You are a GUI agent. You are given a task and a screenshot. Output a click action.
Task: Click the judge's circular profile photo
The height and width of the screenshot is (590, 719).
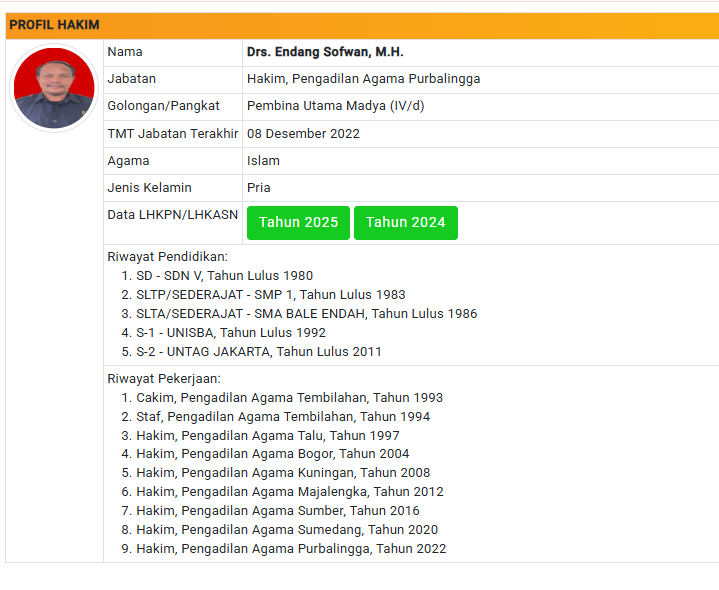click(54, 88)
